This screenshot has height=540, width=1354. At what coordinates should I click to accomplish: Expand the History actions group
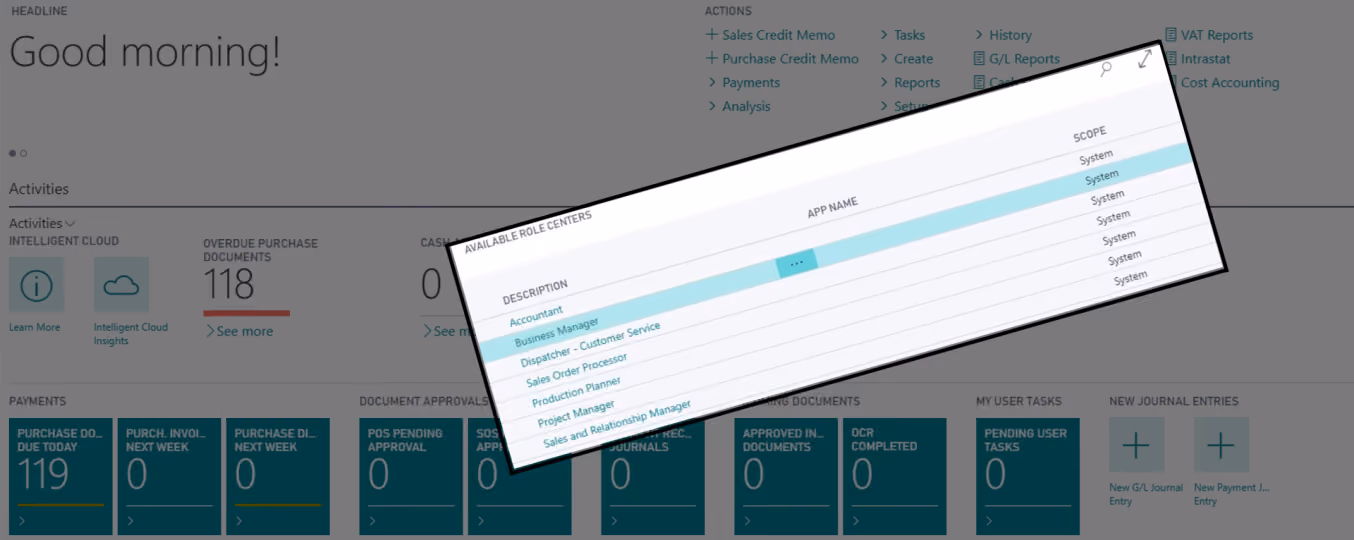click(x=1003, y=35)
